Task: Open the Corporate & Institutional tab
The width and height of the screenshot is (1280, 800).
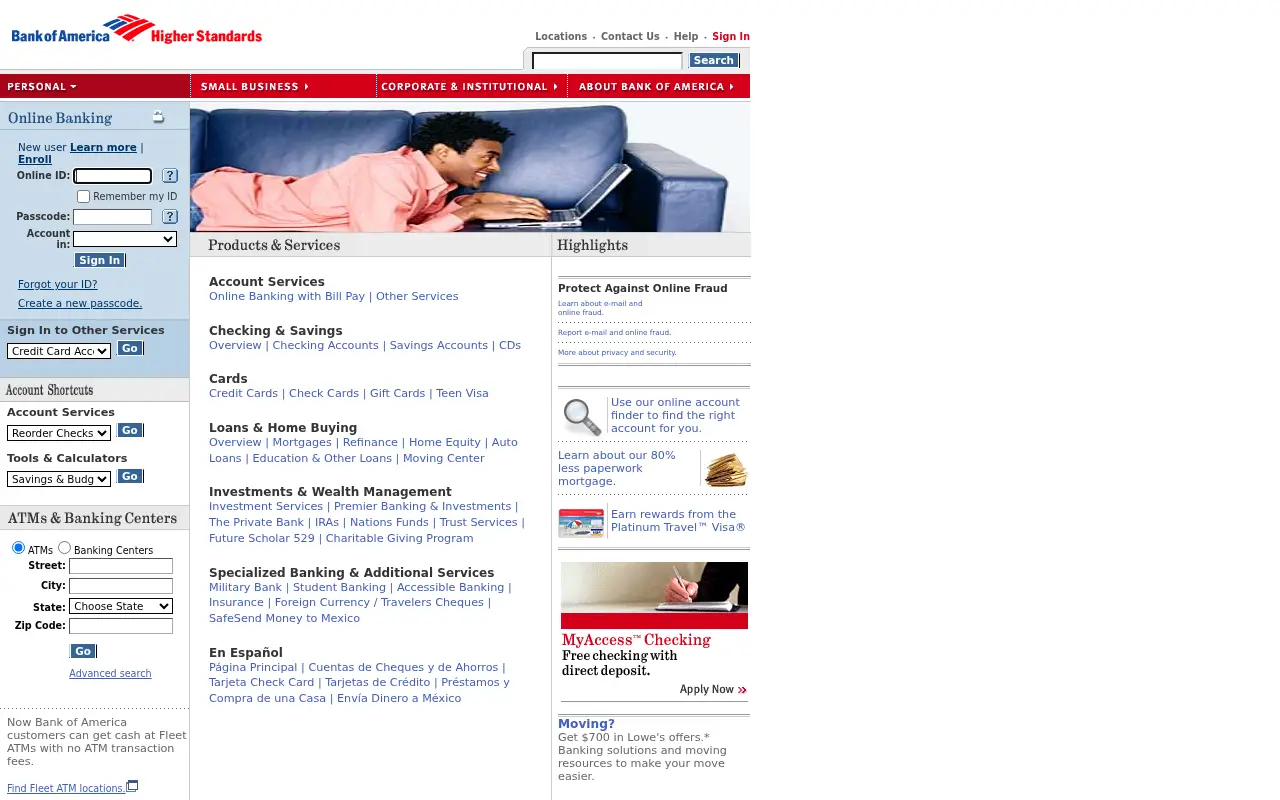Action: point(472,87)
